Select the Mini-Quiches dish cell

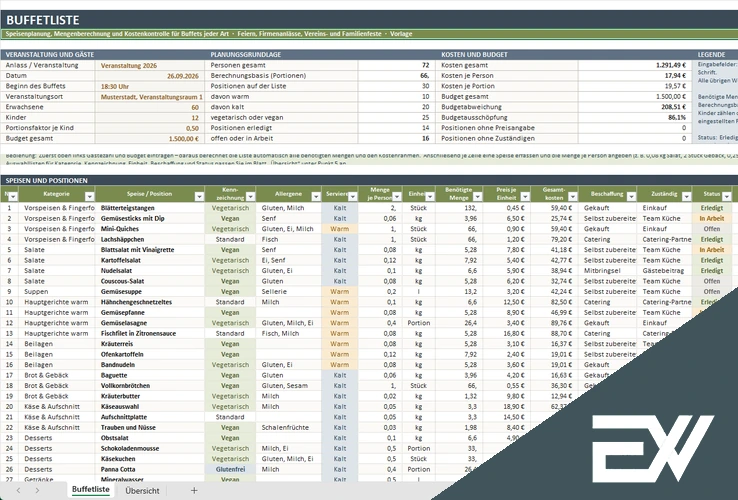[x=150, y=229]
